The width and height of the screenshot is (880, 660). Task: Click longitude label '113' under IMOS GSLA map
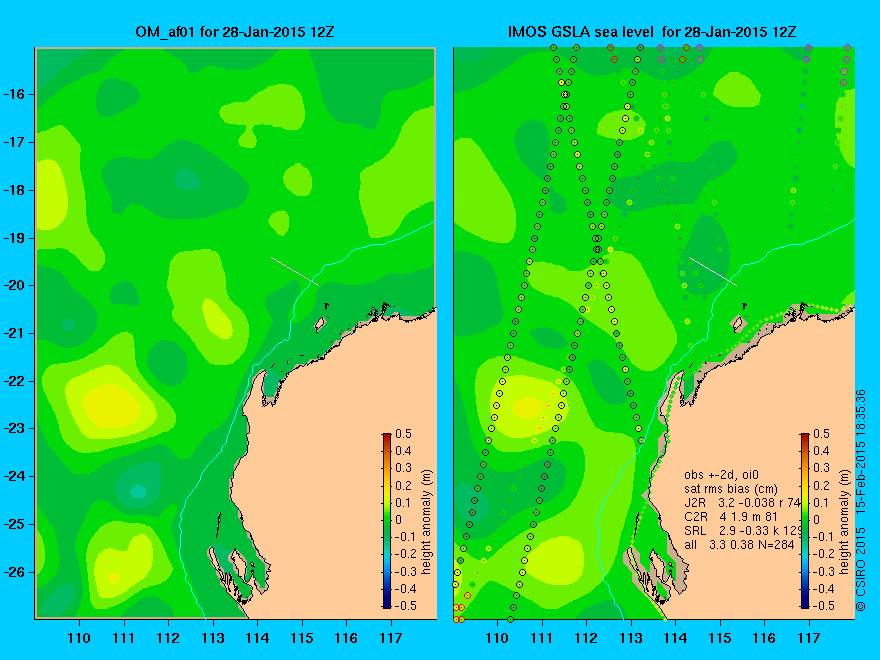click(631, 638)
